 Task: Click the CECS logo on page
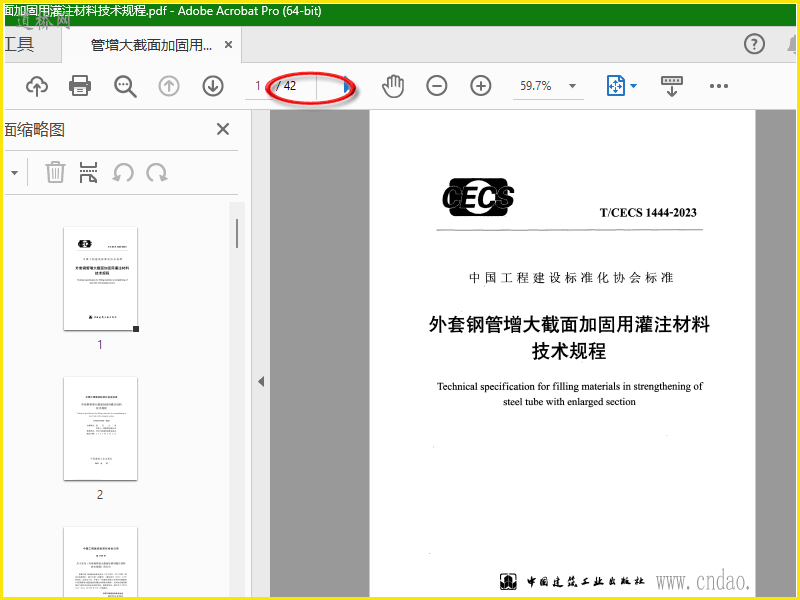click(478, 197)
